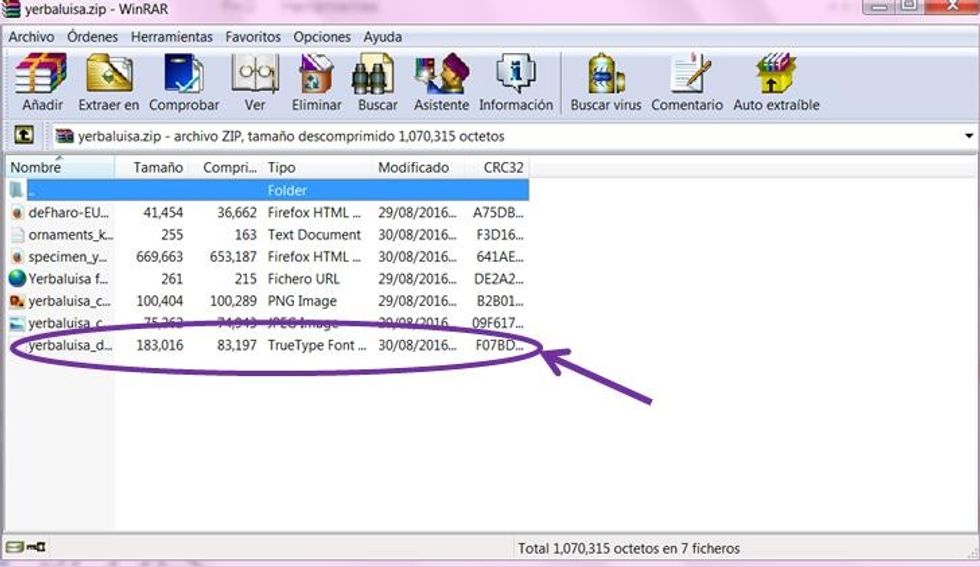The width and height of the screenshot is (980, 567).
Task: Open the address path dropdown arrow
Action: (969, 136)
